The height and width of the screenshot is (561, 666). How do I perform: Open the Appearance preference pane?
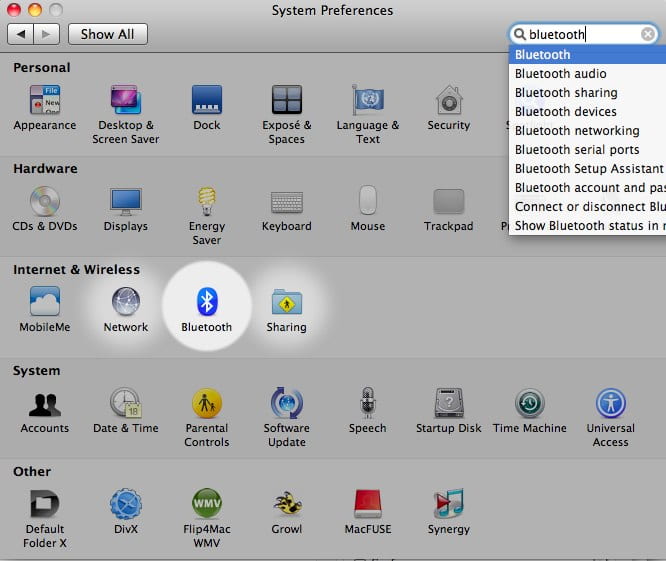point(45,108)
